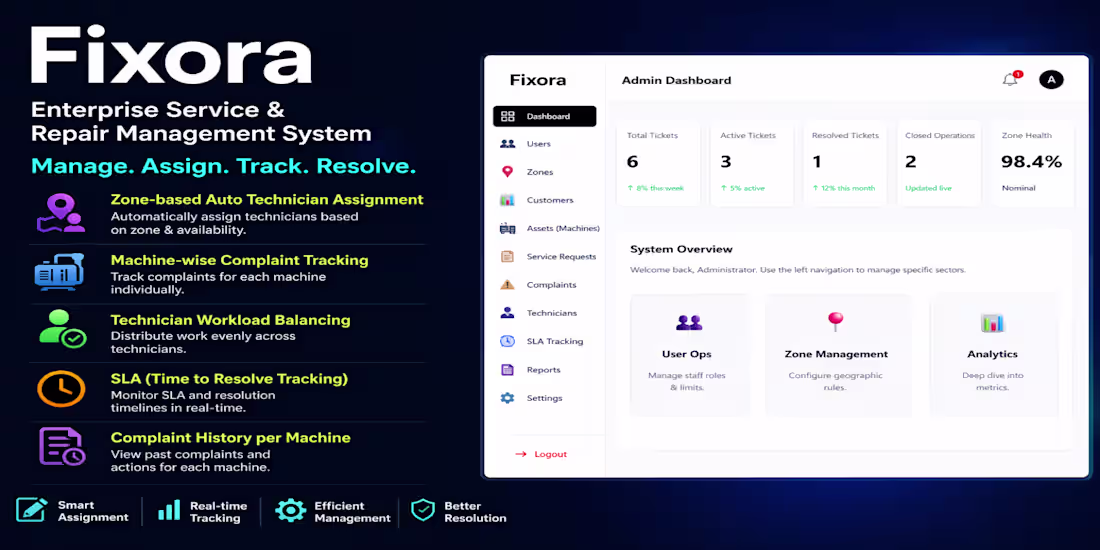The image size is (1100, 550).
Task: Select SLA Tracking menu item
Action: tap(555, 341)
